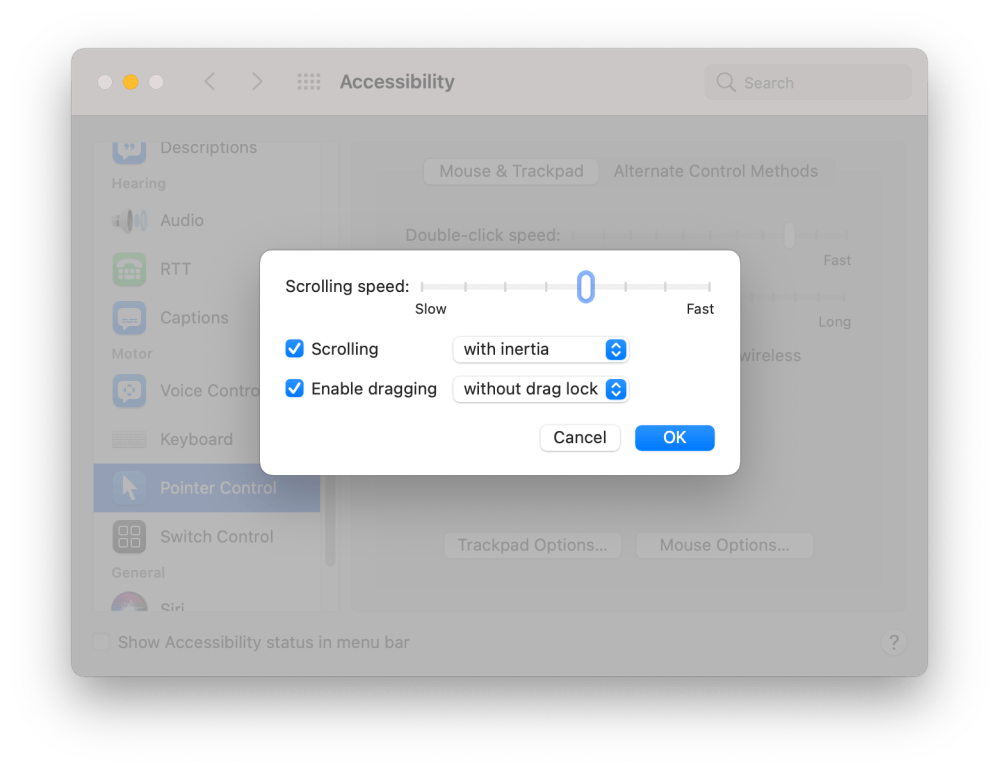The height and width of the screenshot is (771, 999).
Task: Choose the Voice Control icon
Action: (x=129, y=391)
